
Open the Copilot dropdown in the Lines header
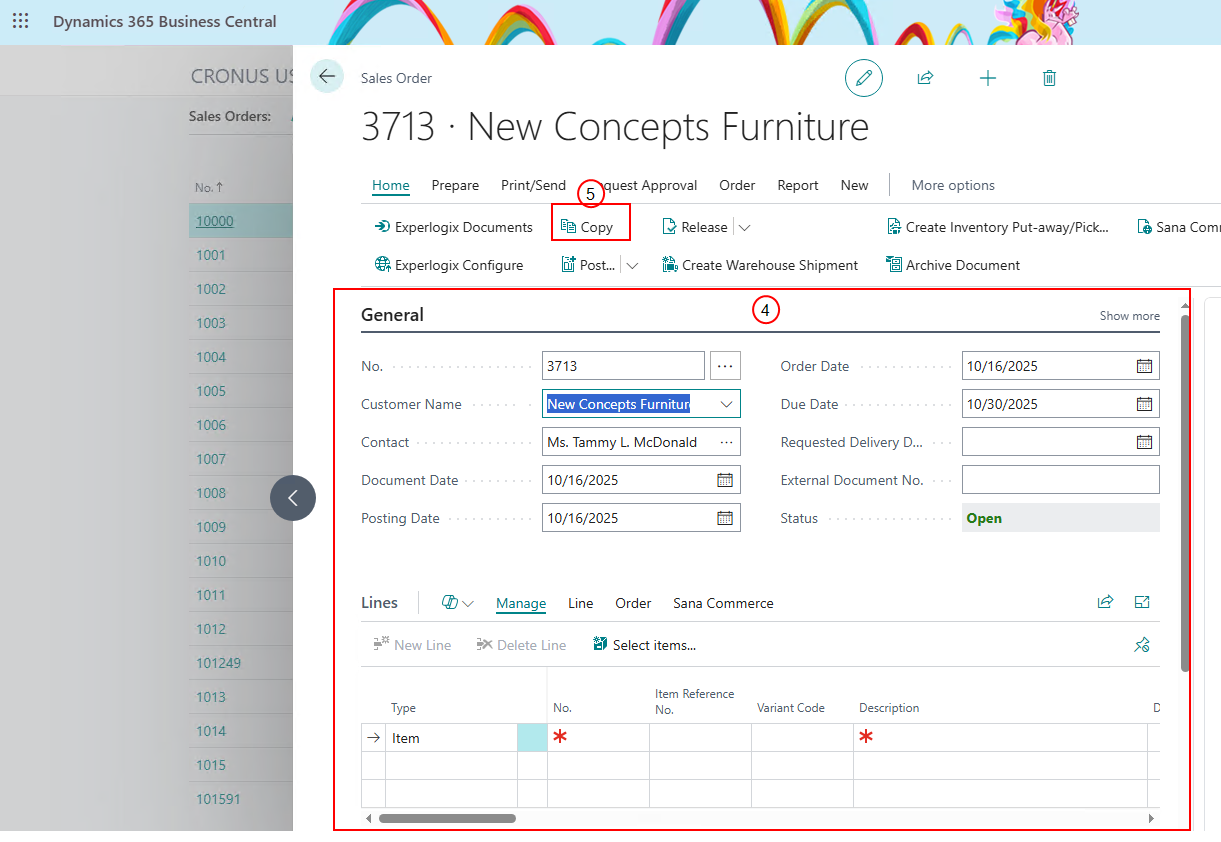(x=457, y=603)
